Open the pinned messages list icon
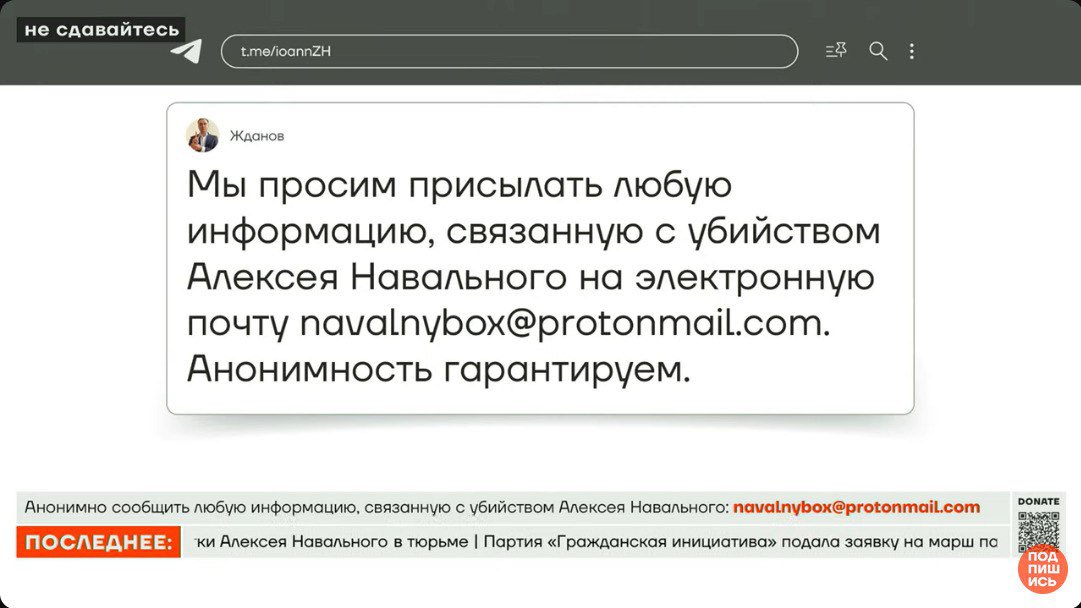1081x608 pixels. tap(836, 50)
